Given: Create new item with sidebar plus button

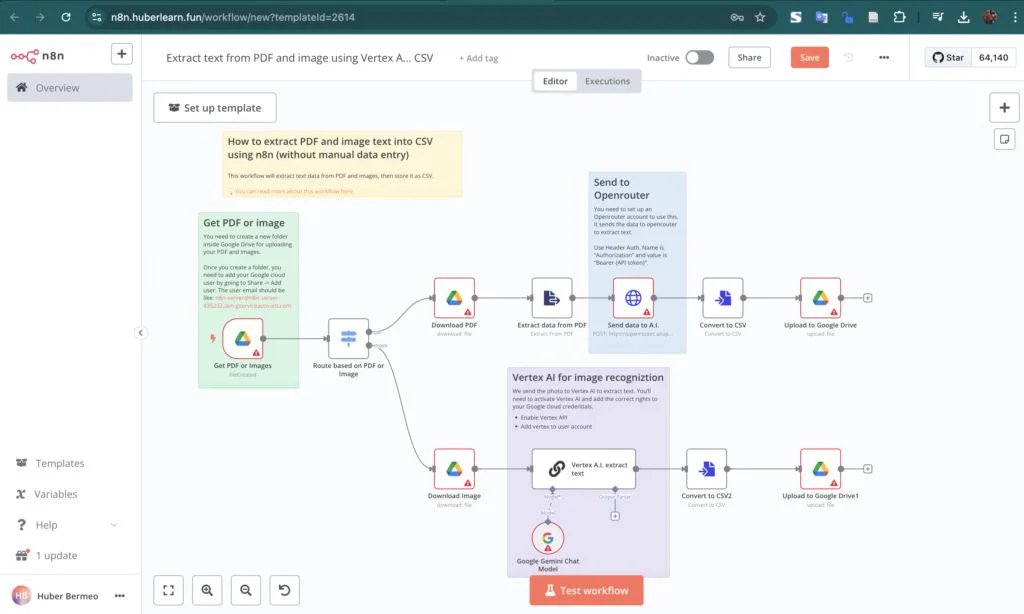Looking at the screenshot, I should [x=121, y=54].
